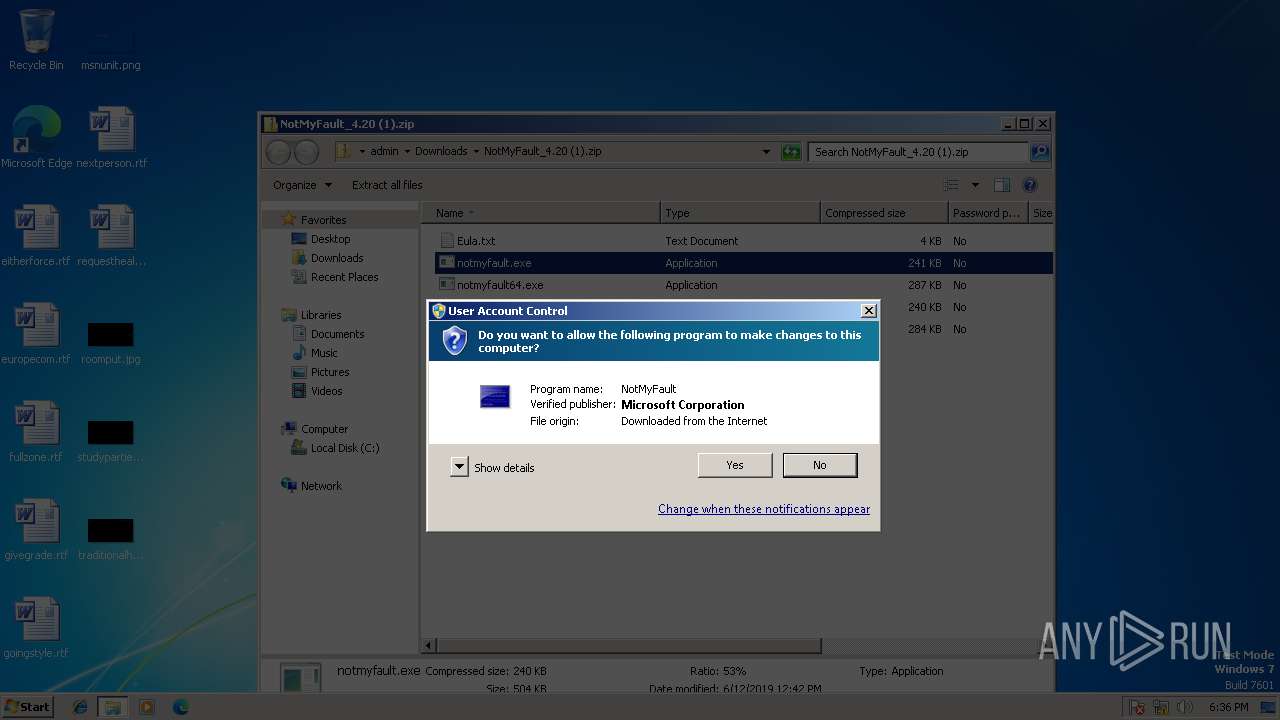Screen dimensions: 1280x720
Task: Select the europecom.rtf desktop file
Action: tap(36, 334)
